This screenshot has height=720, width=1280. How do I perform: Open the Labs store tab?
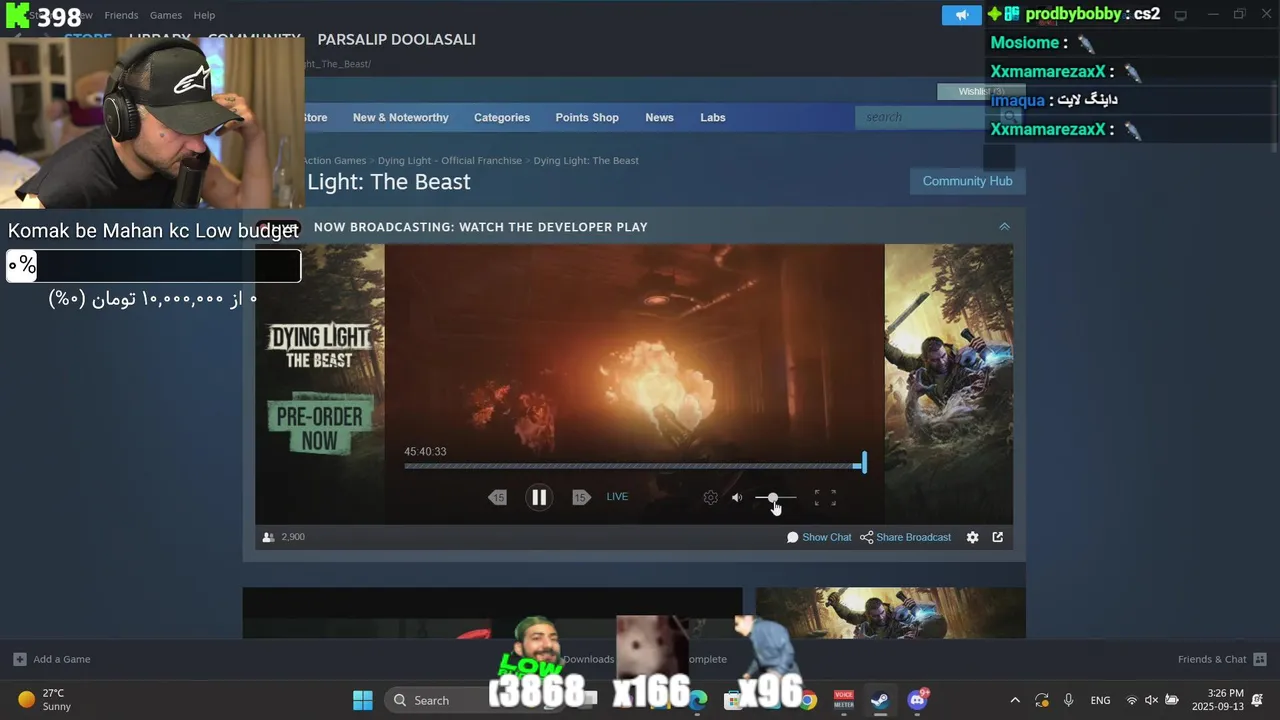[x=713, y=117]
